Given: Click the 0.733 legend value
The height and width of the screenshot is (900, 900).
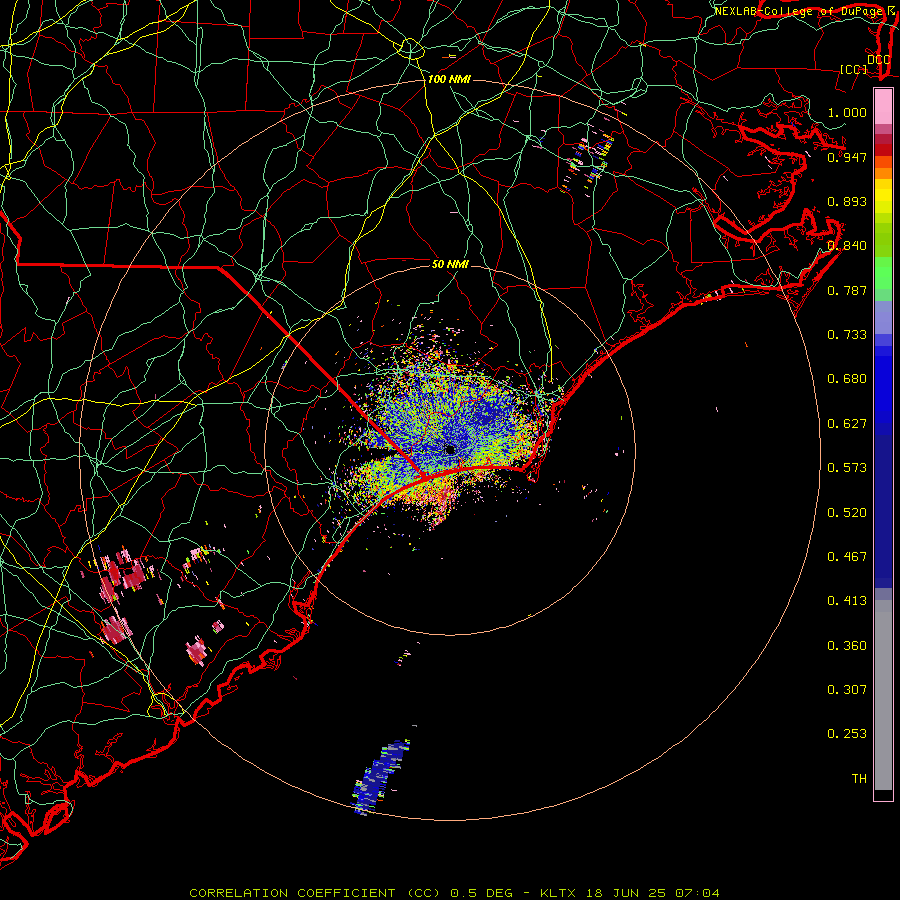Looking at the screenshot, I should pyautogui.click(x=847, y=335).
